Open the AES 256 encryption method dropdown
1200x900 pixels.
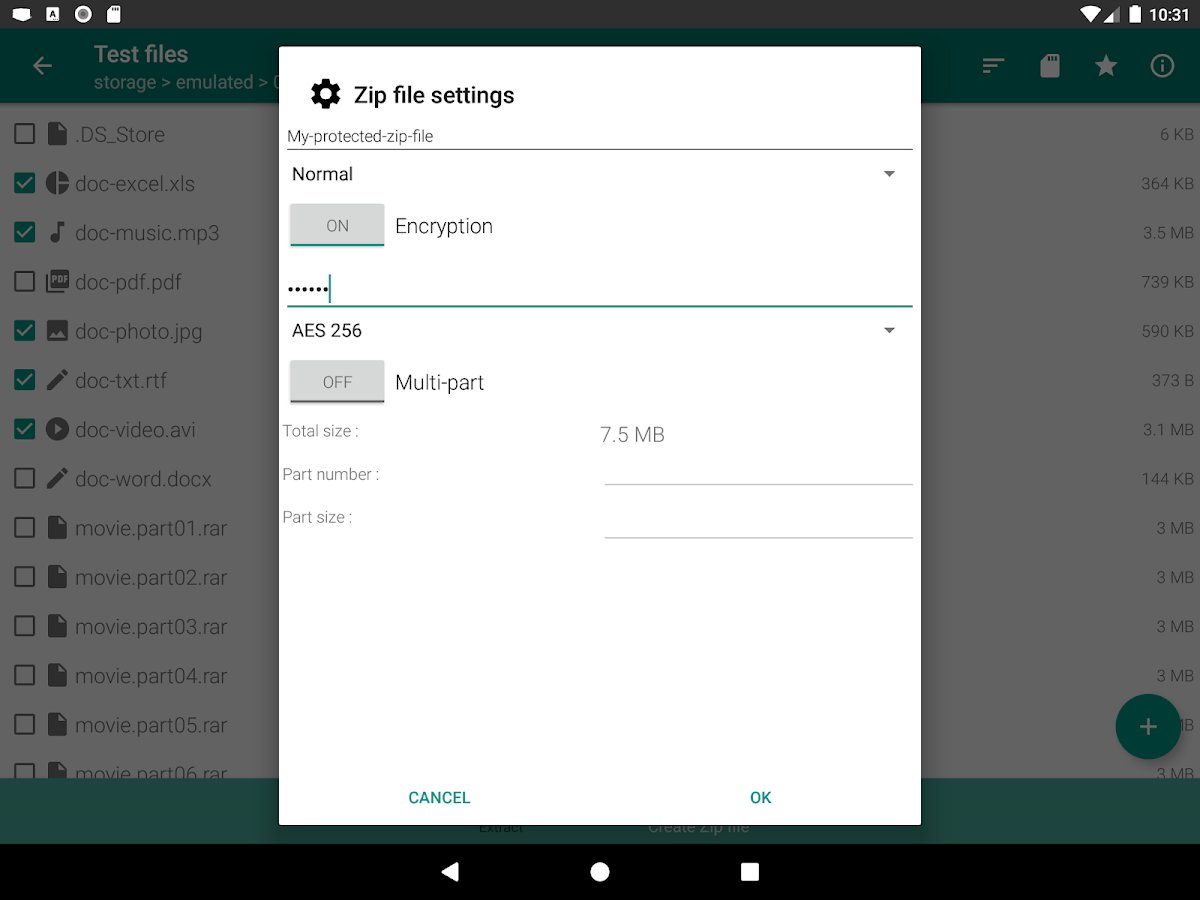point(600,330)
